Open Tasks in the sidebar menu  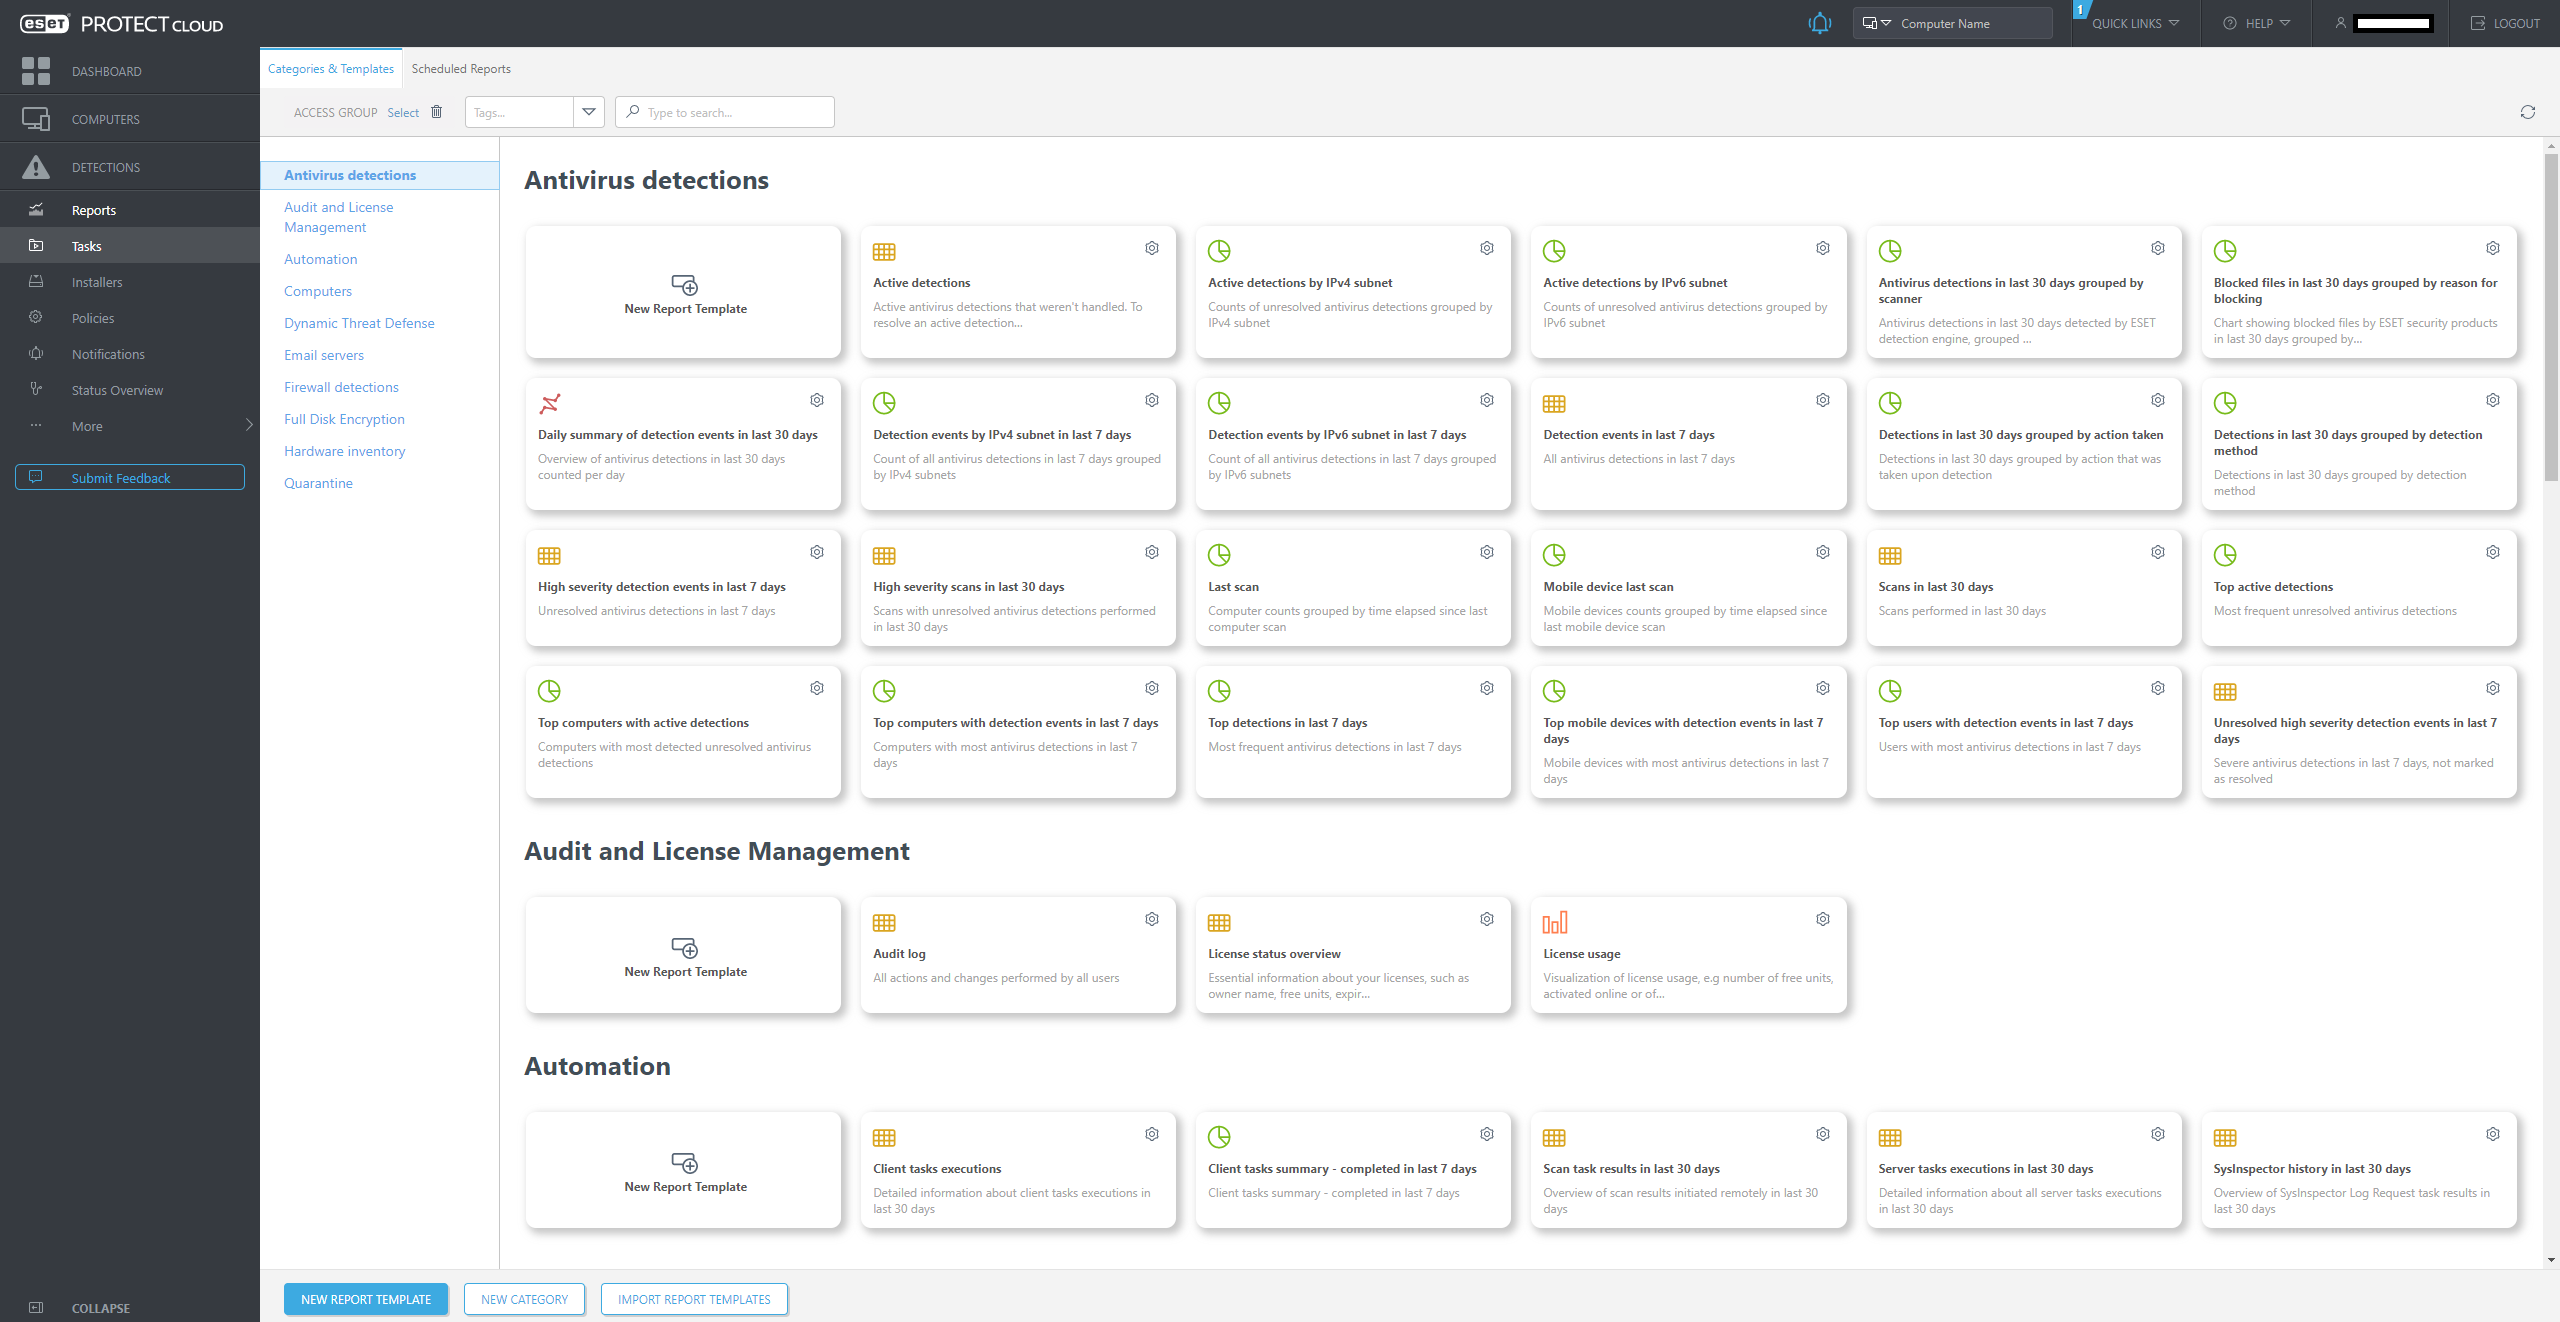click(86, 246)
